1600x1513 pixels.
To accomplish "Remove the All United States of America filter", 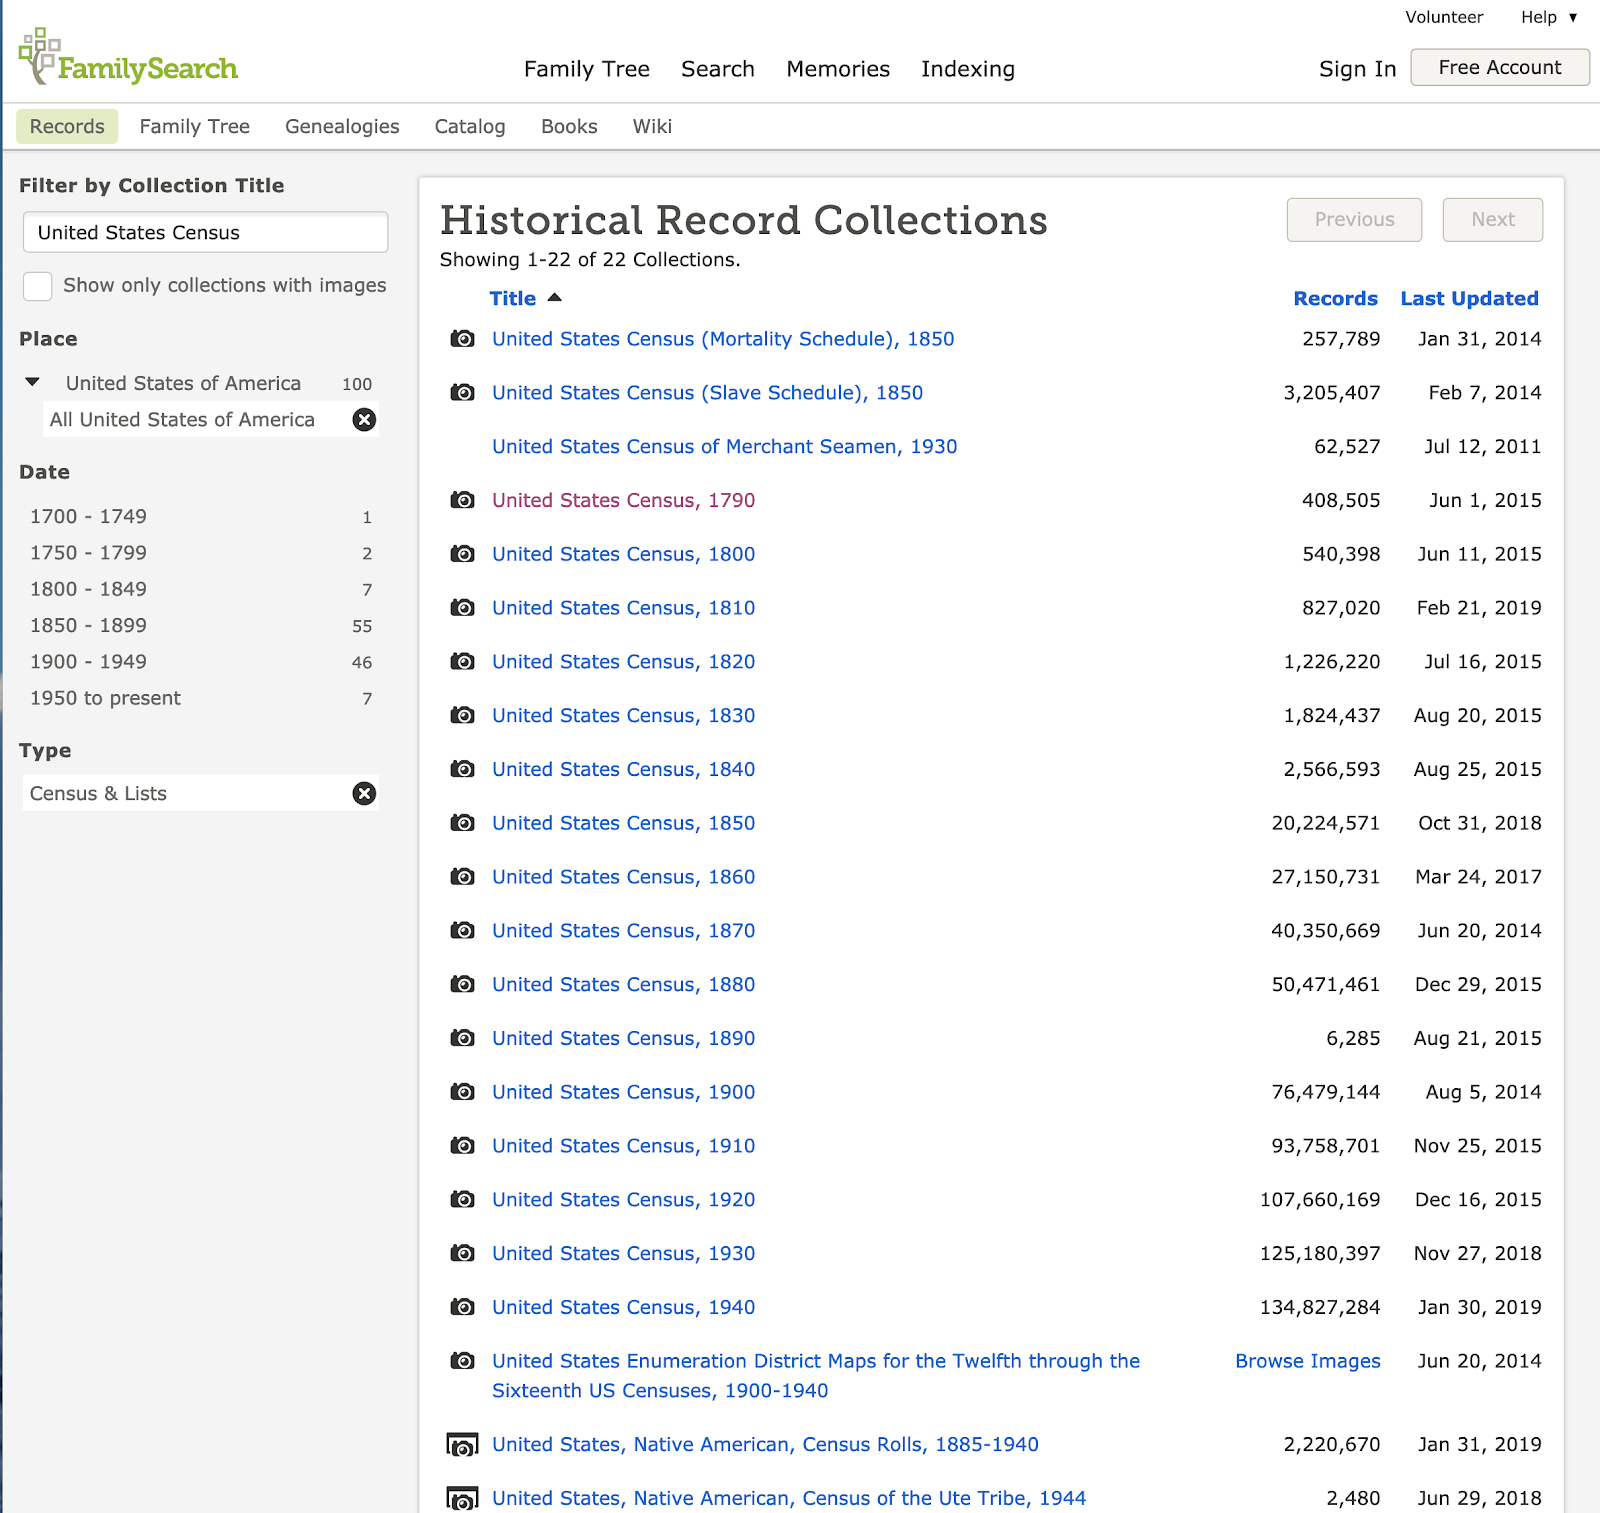I will [364, 420].
